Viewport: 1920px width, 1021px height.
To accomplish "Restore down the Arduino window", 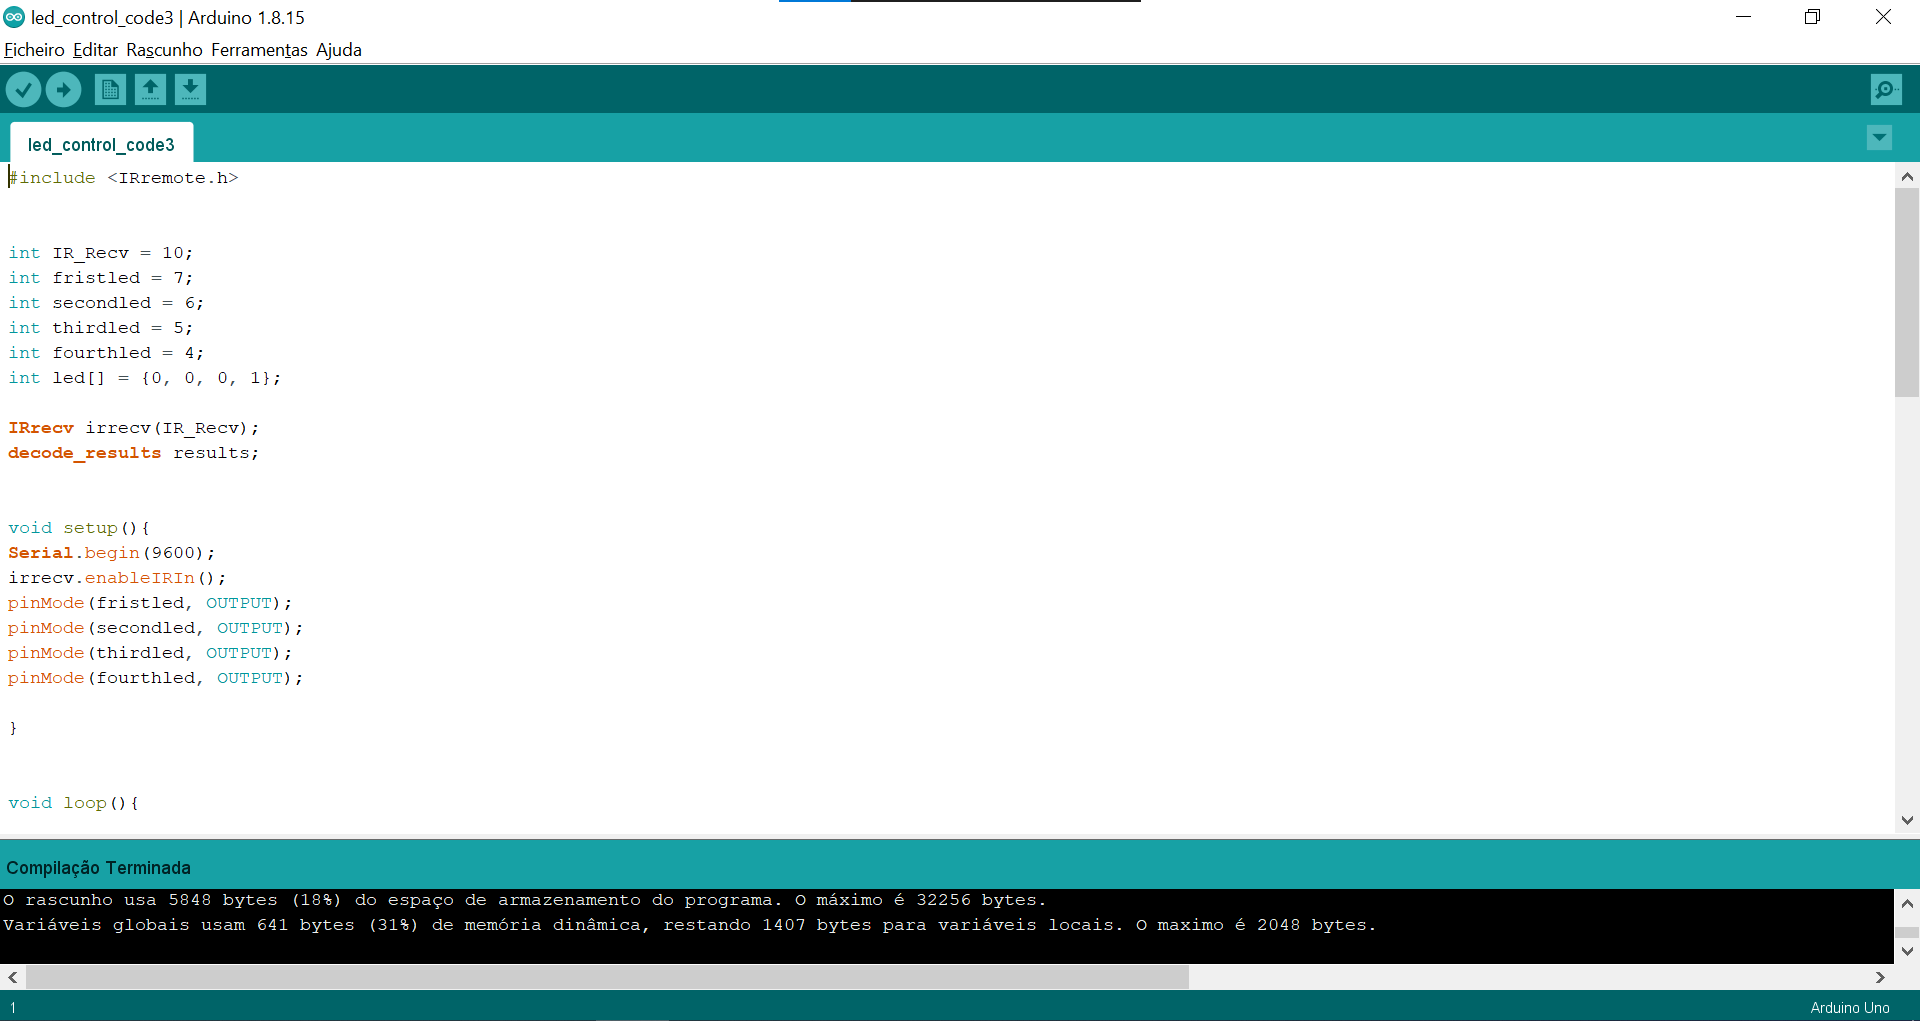I will point(1812,17).
